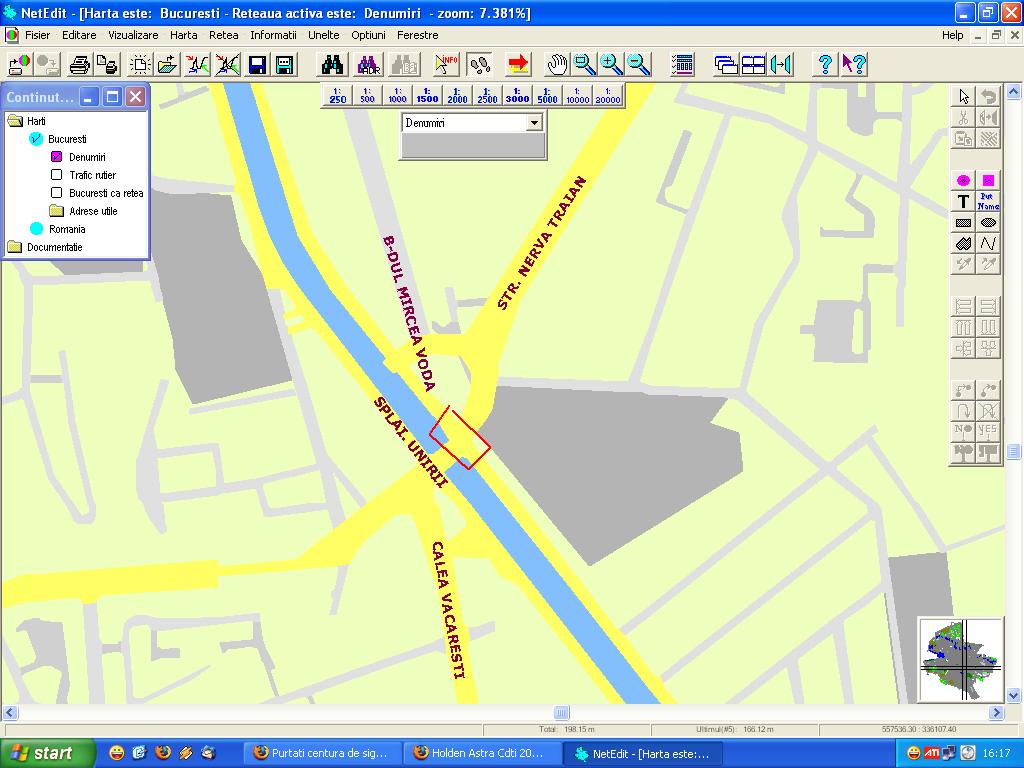
Task: Choose the pointer arrow tool in right palette
Action: pos(963,97)
